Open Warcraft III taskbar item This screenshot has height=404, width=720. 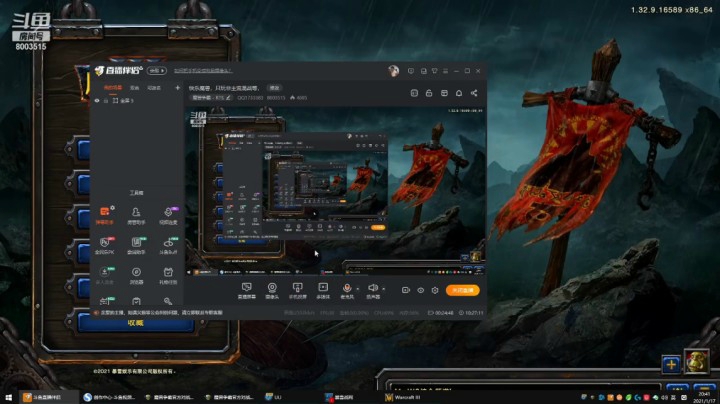click(403, 398)
